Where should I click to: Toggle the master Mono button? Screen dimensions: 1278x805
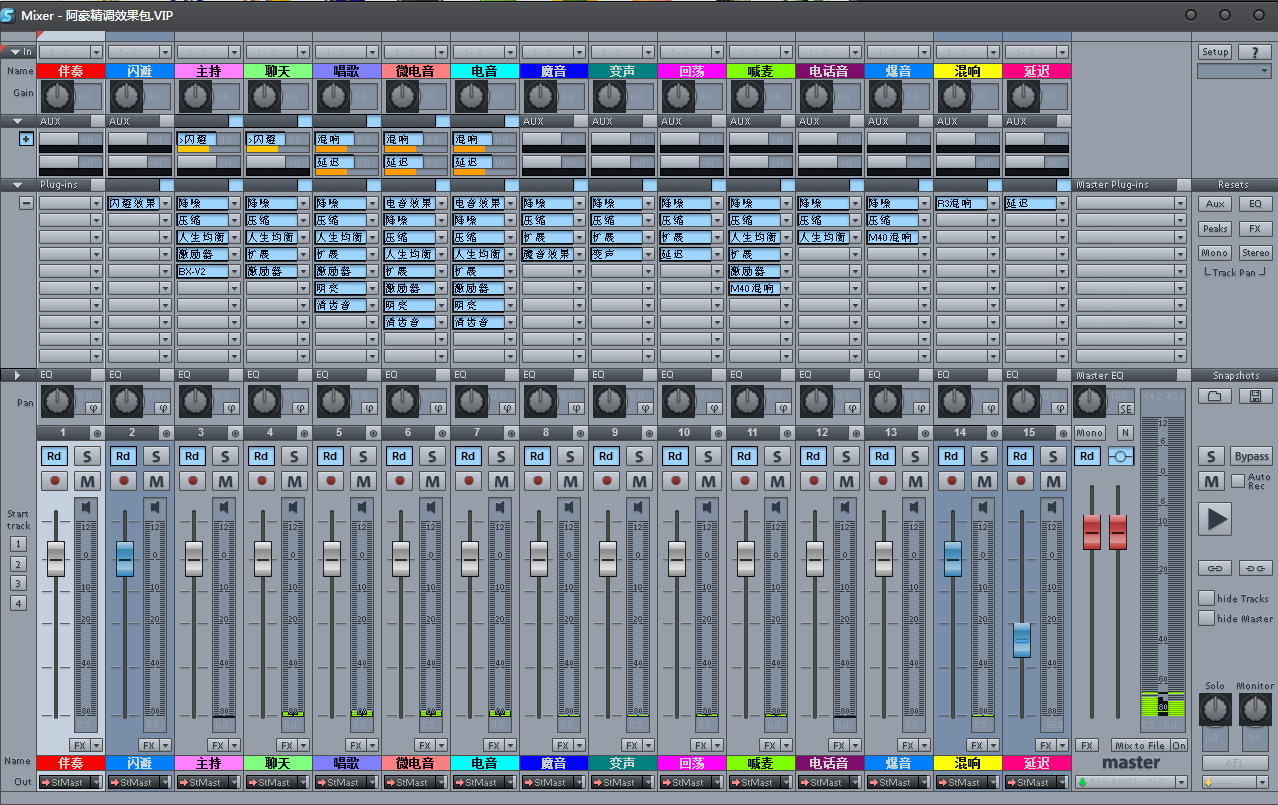(x=1090, y=433)
